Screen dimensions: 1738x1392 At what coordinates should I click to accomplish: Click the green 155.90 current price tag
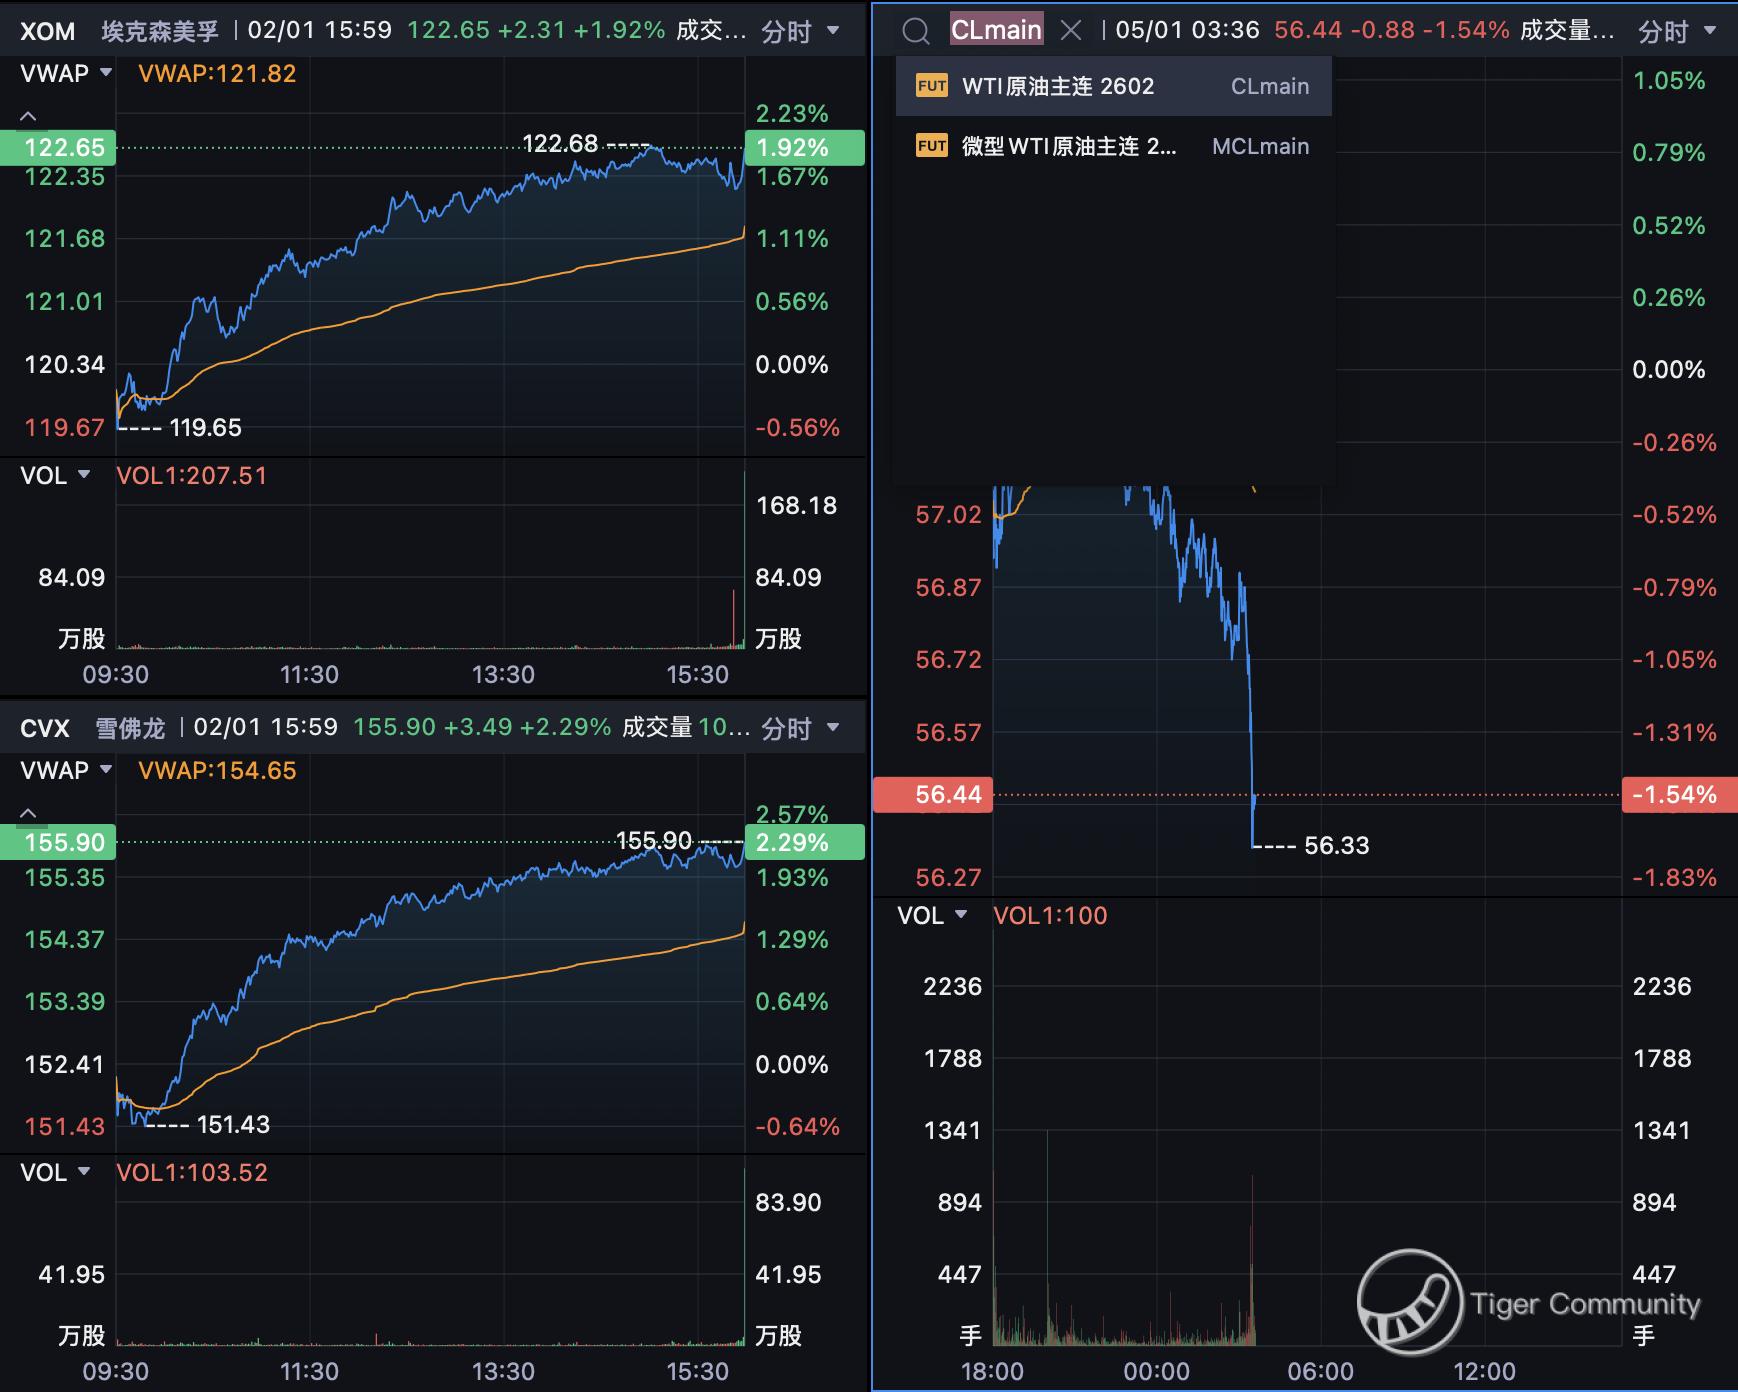(x=58, y=842)
